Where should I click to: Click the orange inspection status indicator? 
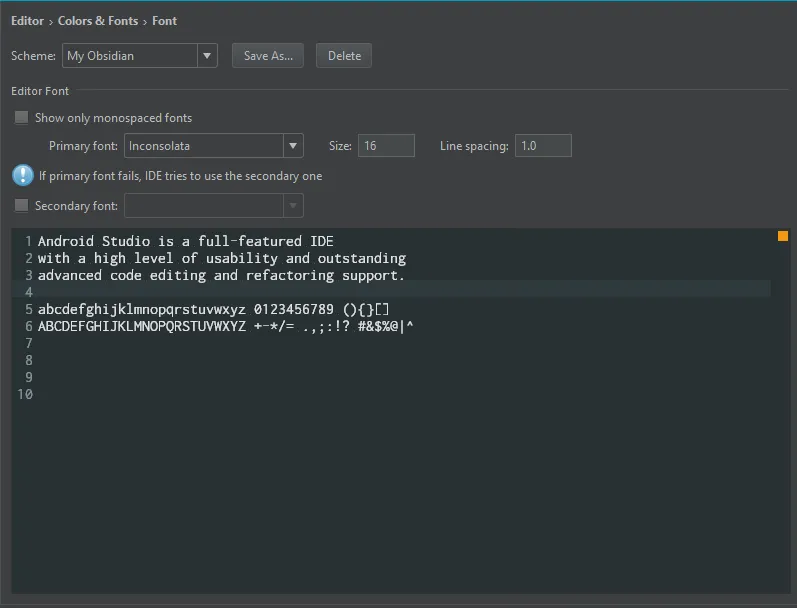tap(783, 236)
